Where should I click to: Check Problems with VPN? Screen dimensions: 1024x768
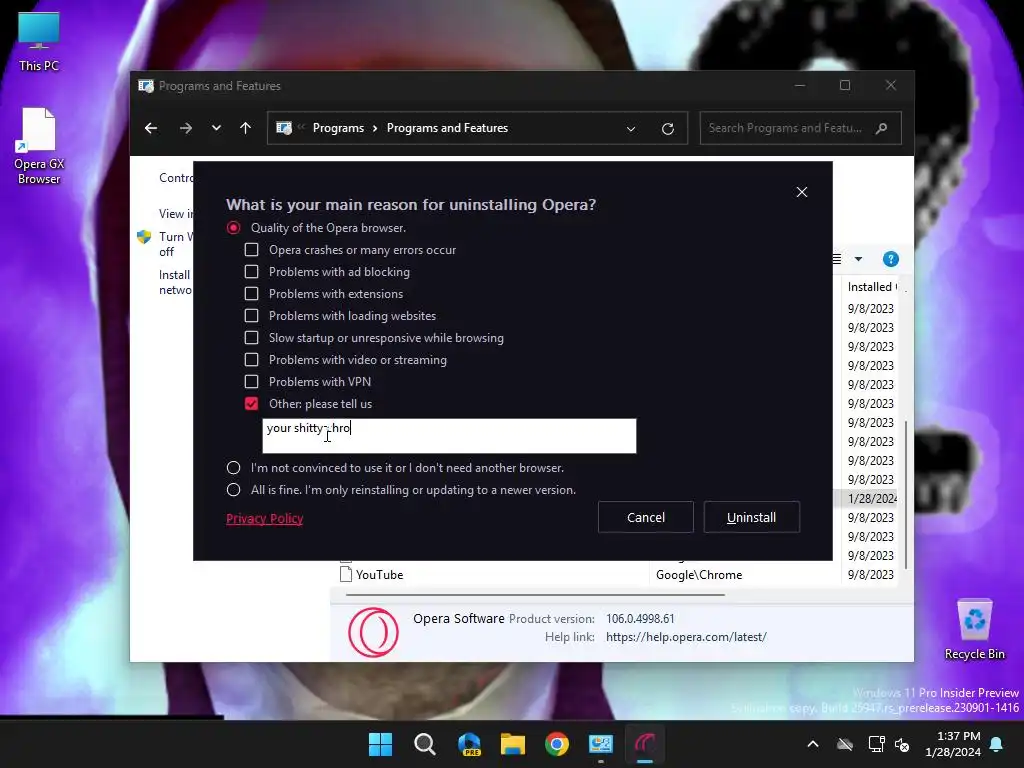coord(251,382)
